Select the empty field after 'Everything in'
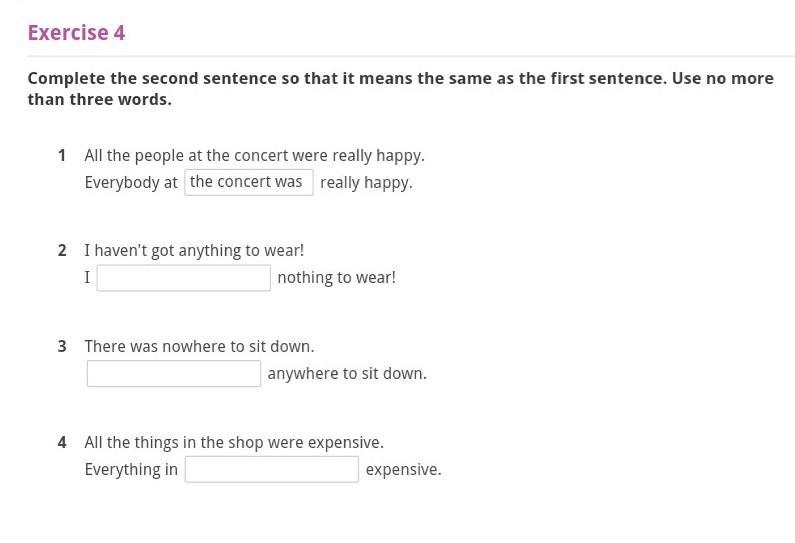The width and height of the screenshot is (795, 543). (272, 470)
